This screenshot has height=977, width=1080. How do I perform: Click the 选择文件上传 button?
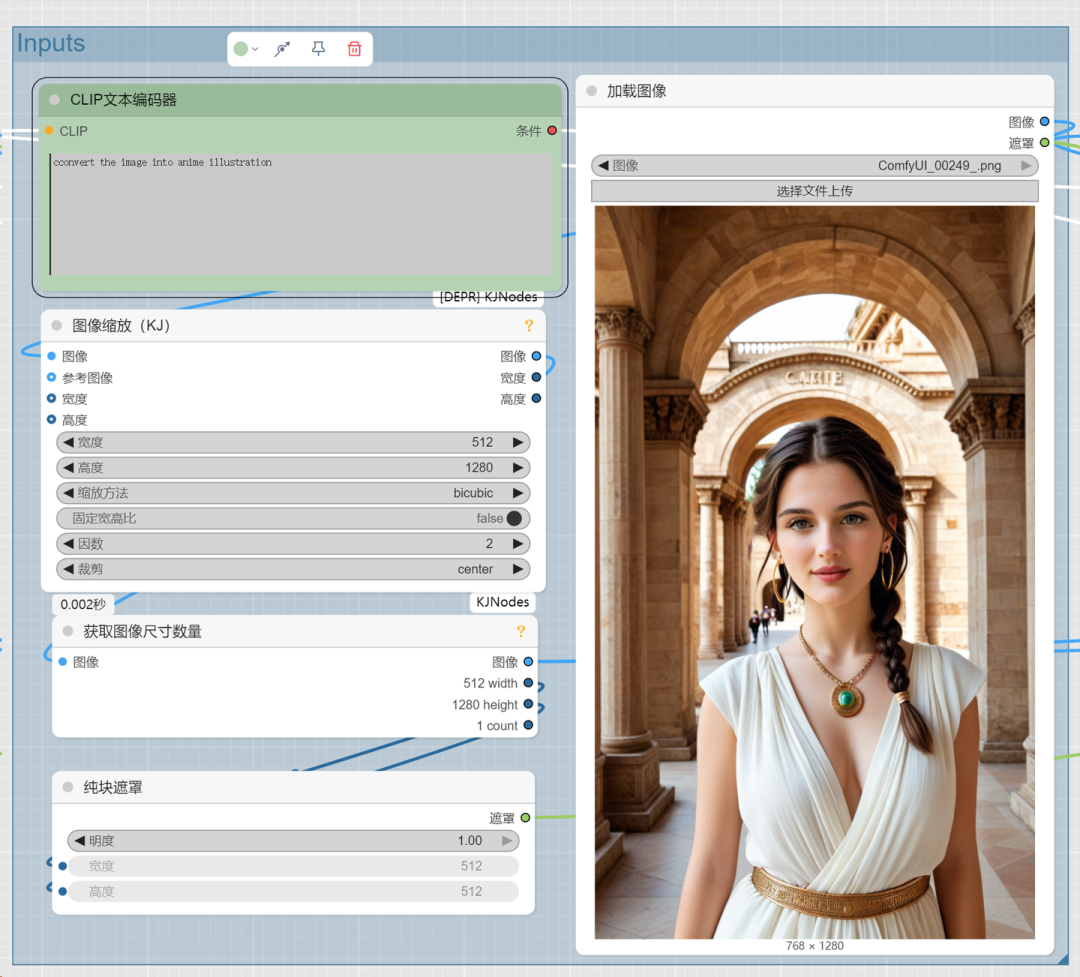[814, 191]
